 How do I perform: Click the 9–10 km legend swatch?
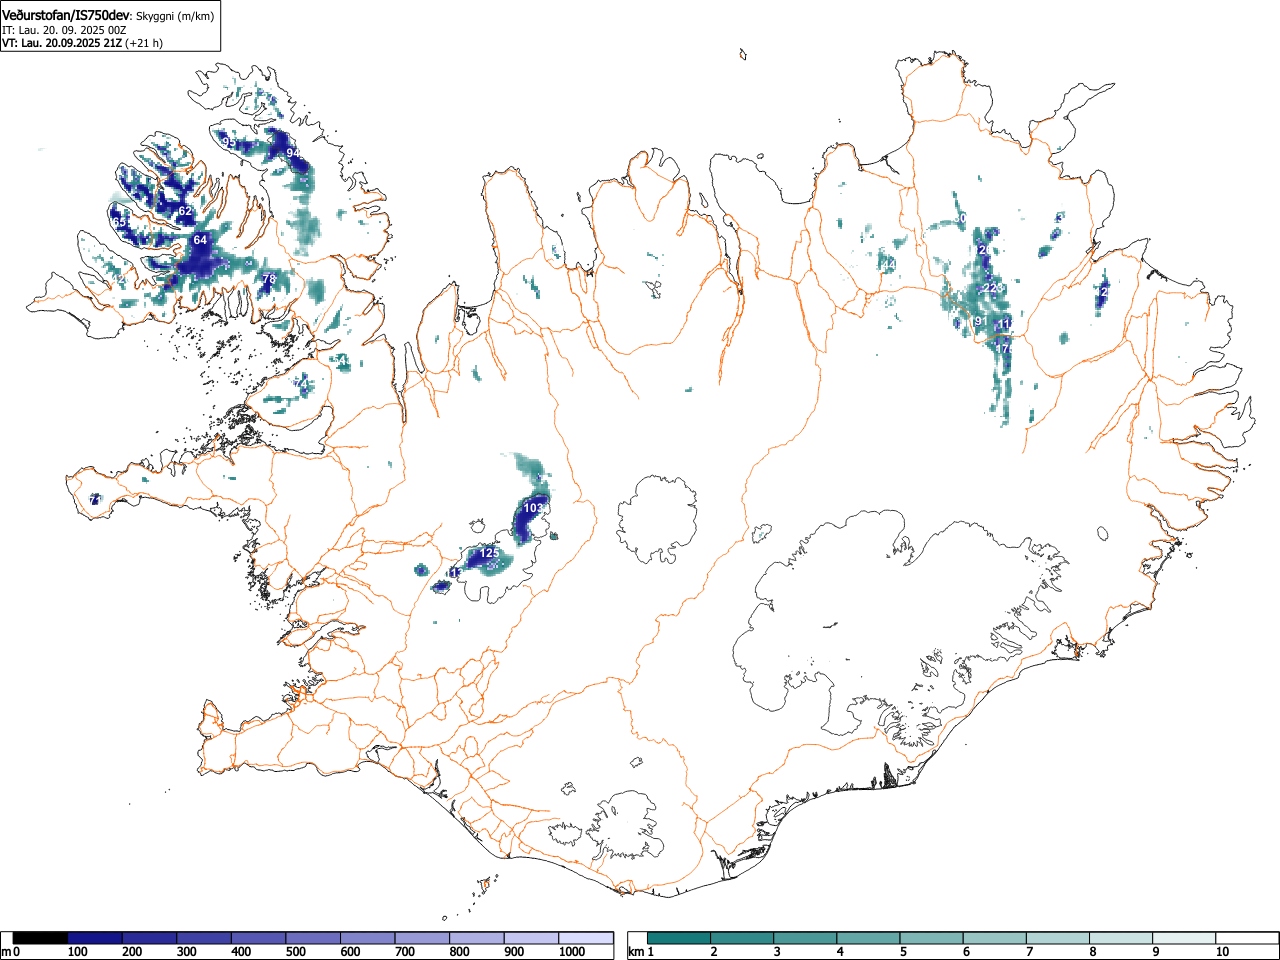[x=1183, y=938]
